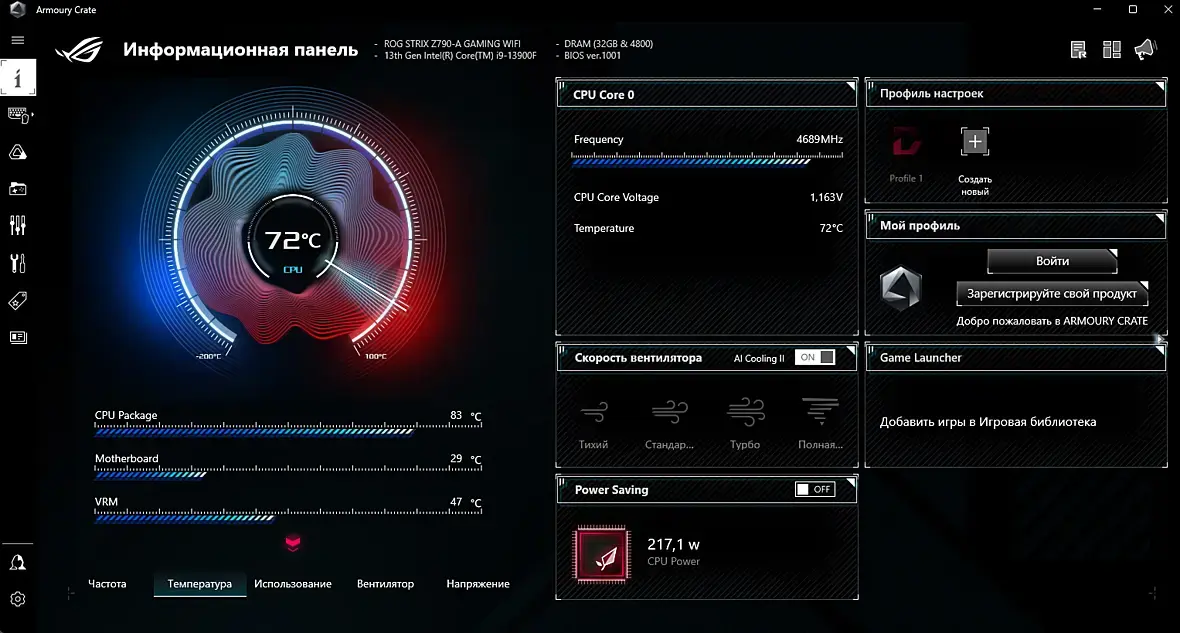Expand the Скорость вентилятора panel corner
The image size is (1180, 633).
(x=850, y=350)
